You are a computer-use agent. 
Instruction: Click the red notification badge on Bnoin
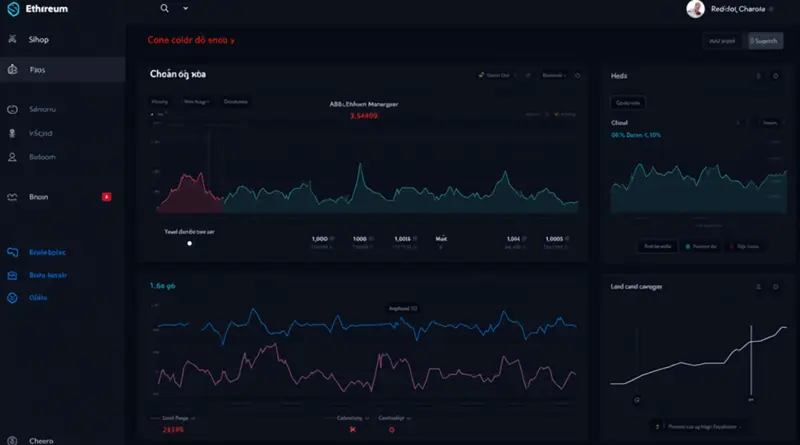[106, 197]
